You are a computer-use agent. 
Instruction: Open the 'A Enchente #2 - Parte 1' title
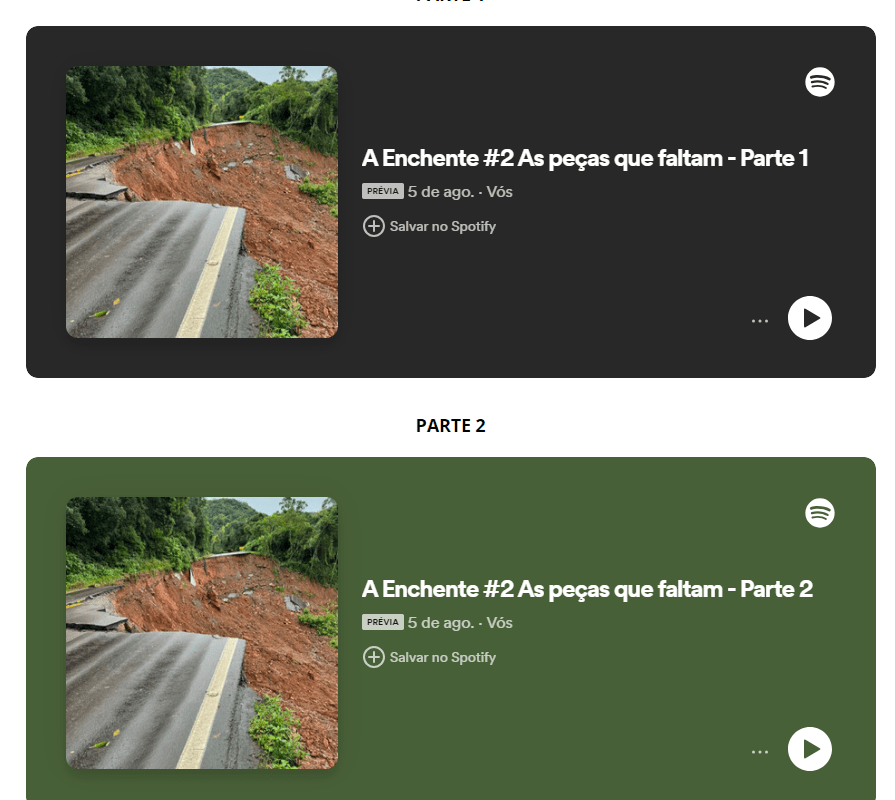coord(585,159)
